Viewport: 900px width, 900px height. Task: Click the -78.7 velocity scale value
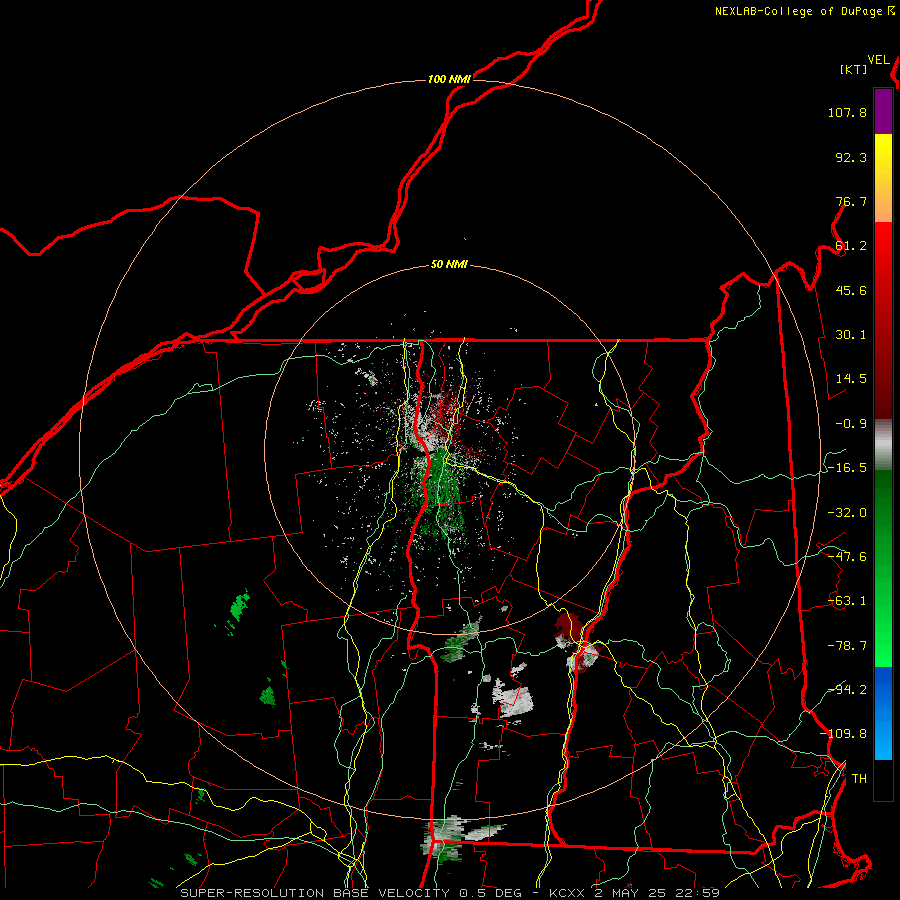pyautogui.click(x=847, y=646)
